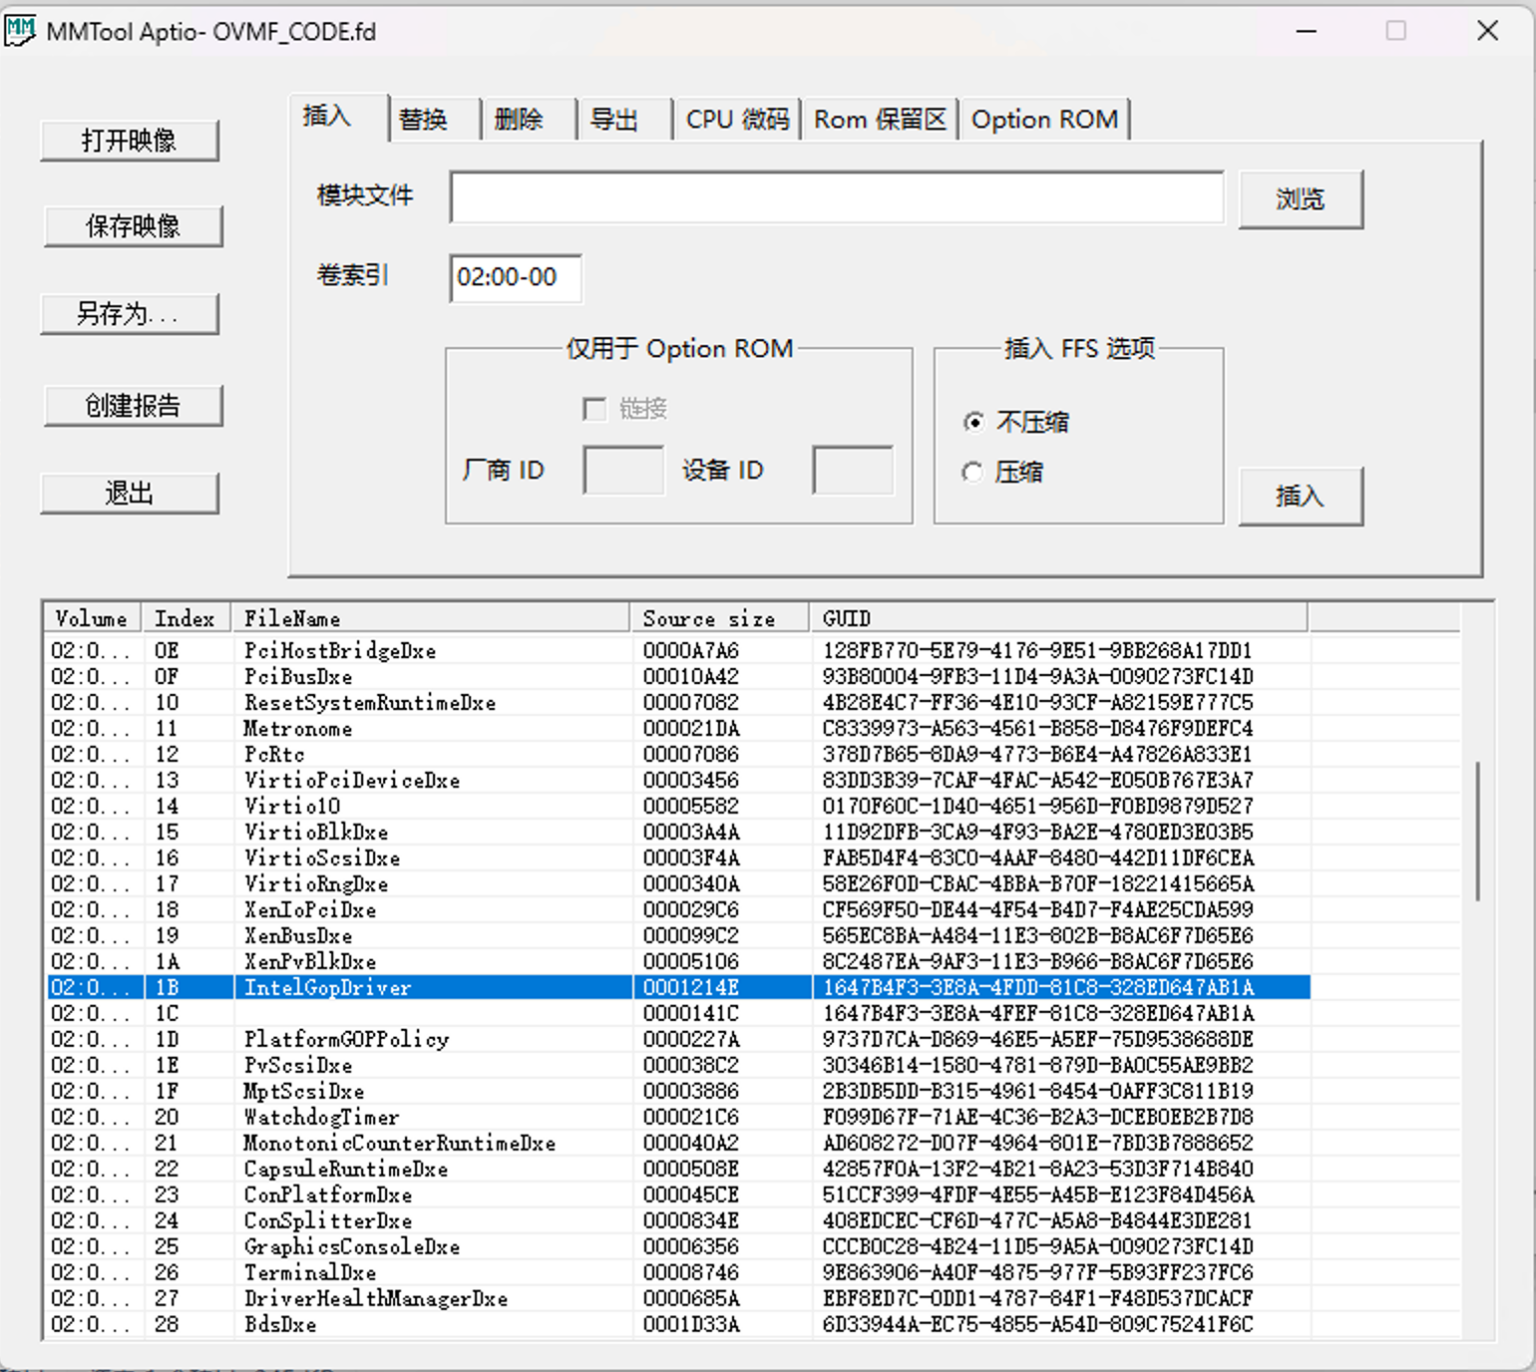Switch to the Option ROM tab
1536x1372 pixels.
[1044, 118]
